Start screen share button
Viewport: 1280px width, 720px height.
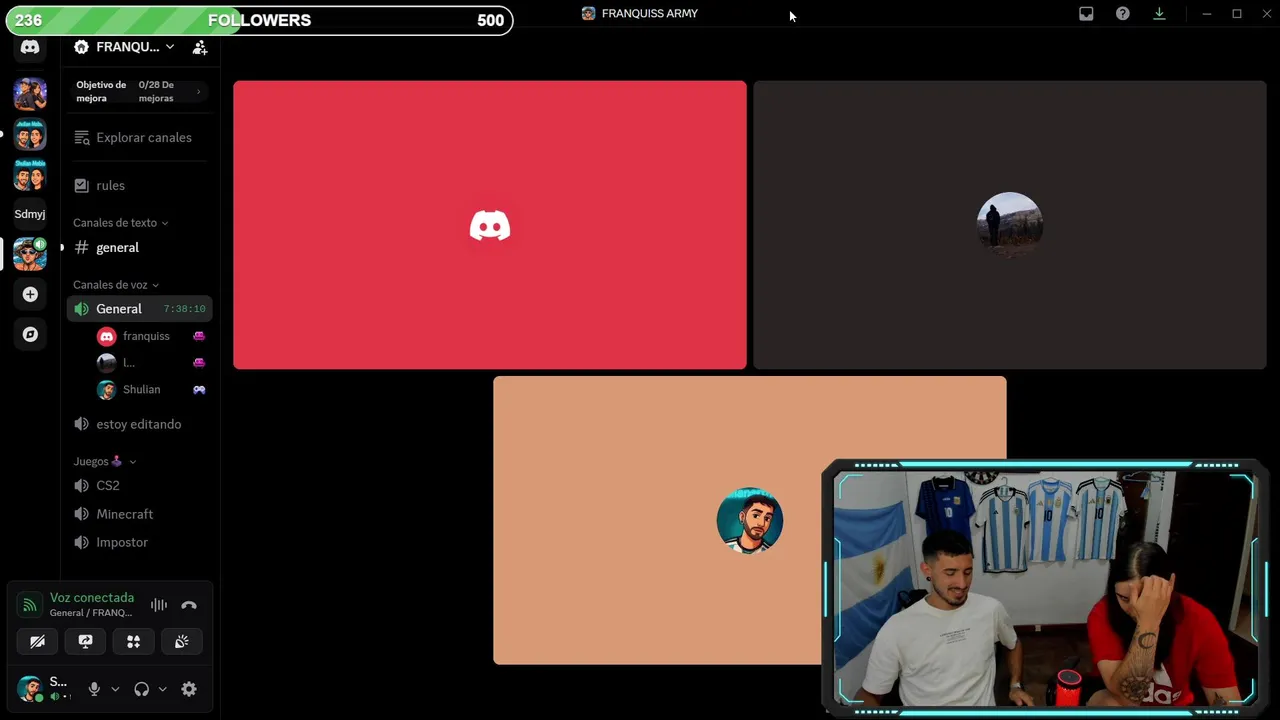[x=85, y=641]
